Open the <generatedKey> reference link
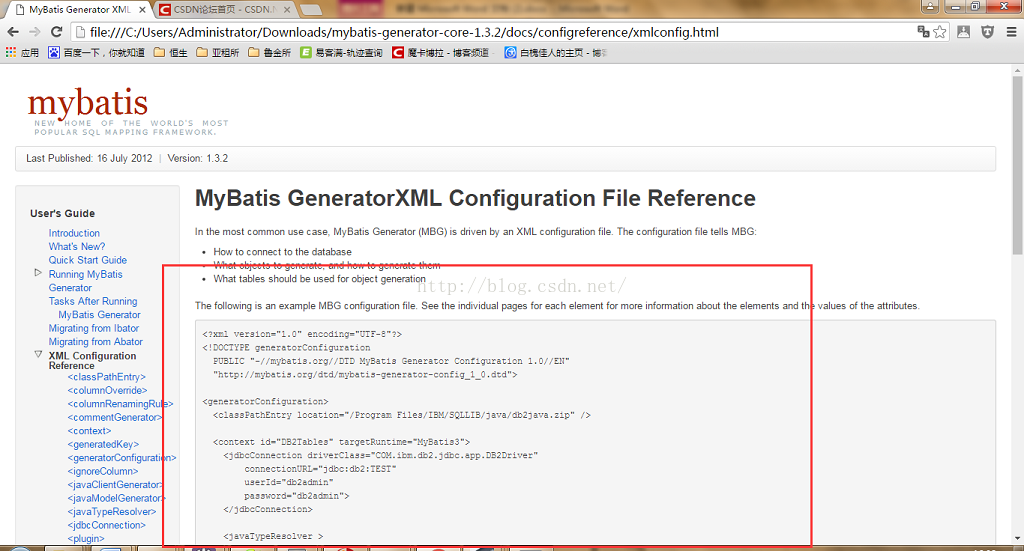 coord(103,445)
